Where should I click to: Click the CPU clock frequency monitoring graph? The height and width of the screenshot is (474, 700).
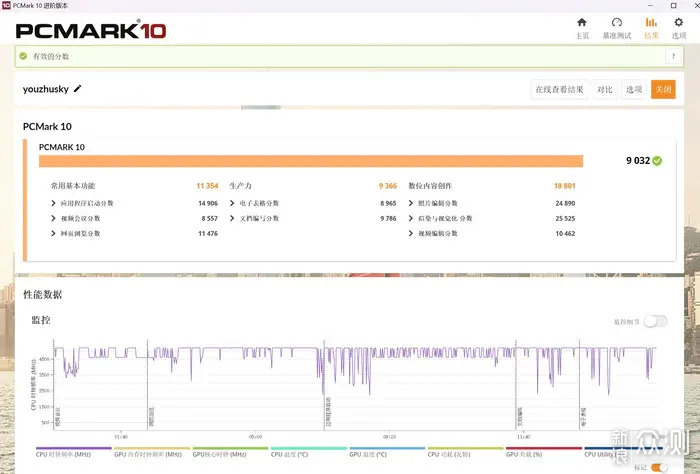tap(355, 385)
